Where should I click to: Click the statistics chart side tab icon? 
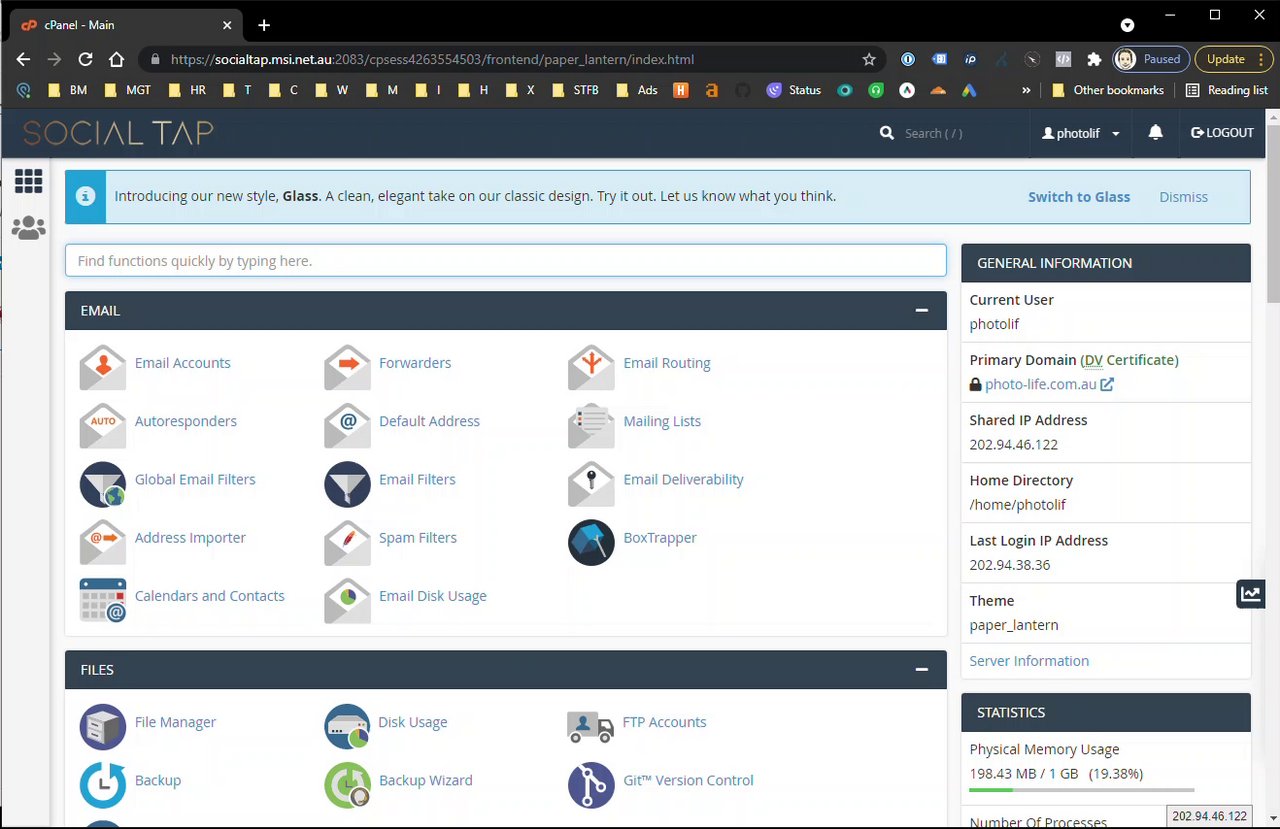[x=1250, y=593]
